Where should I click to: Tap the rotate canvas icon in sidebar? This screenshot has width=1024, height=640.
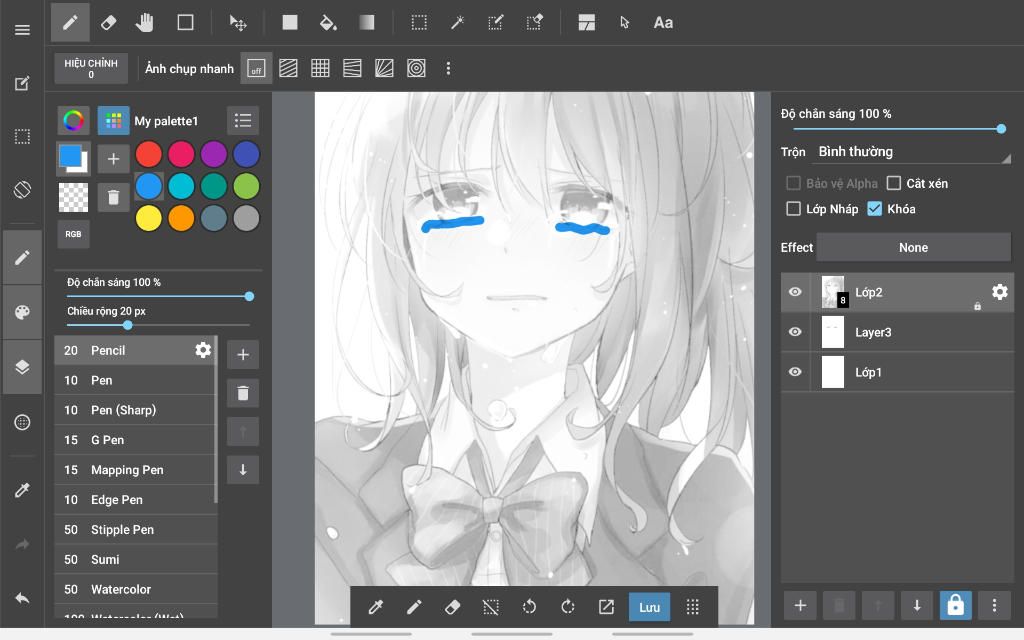pos(22,190)
